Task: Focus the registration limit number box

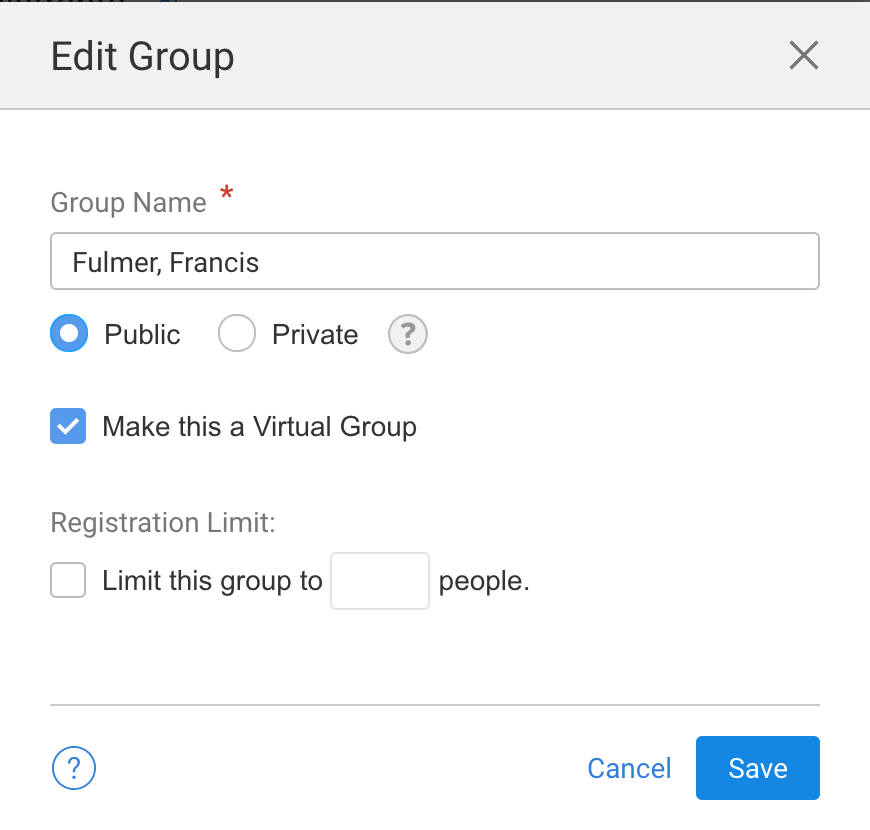Action: (380, 580)
